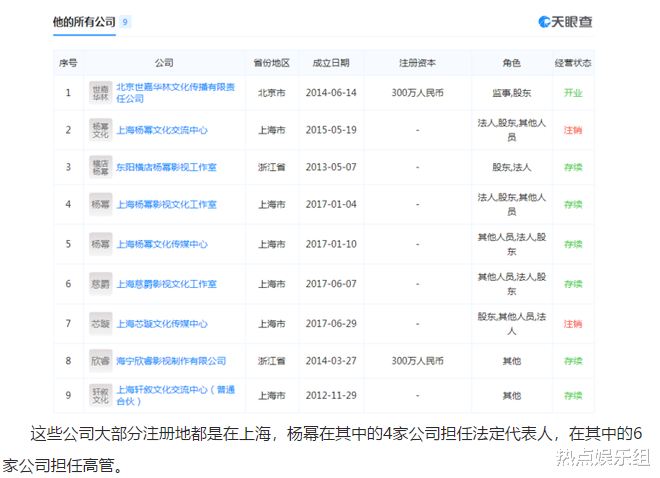This screenshot has width=660, height=478.
Task: Click the 轩叙文化 logo thumbnail
Action: [101, 396]
